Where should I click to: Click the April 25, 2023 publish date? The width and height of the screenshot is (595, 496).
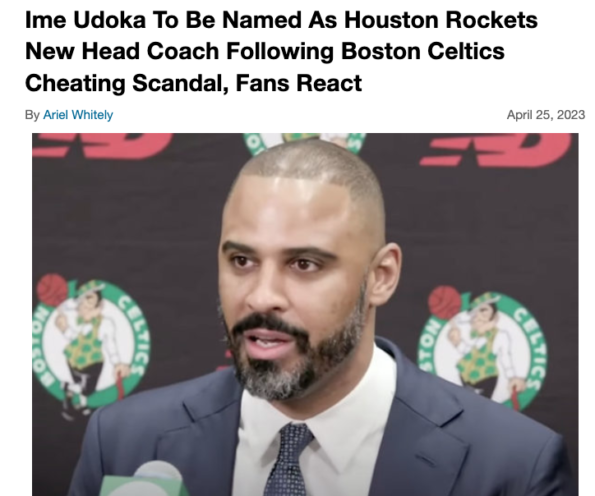(546, 115)
